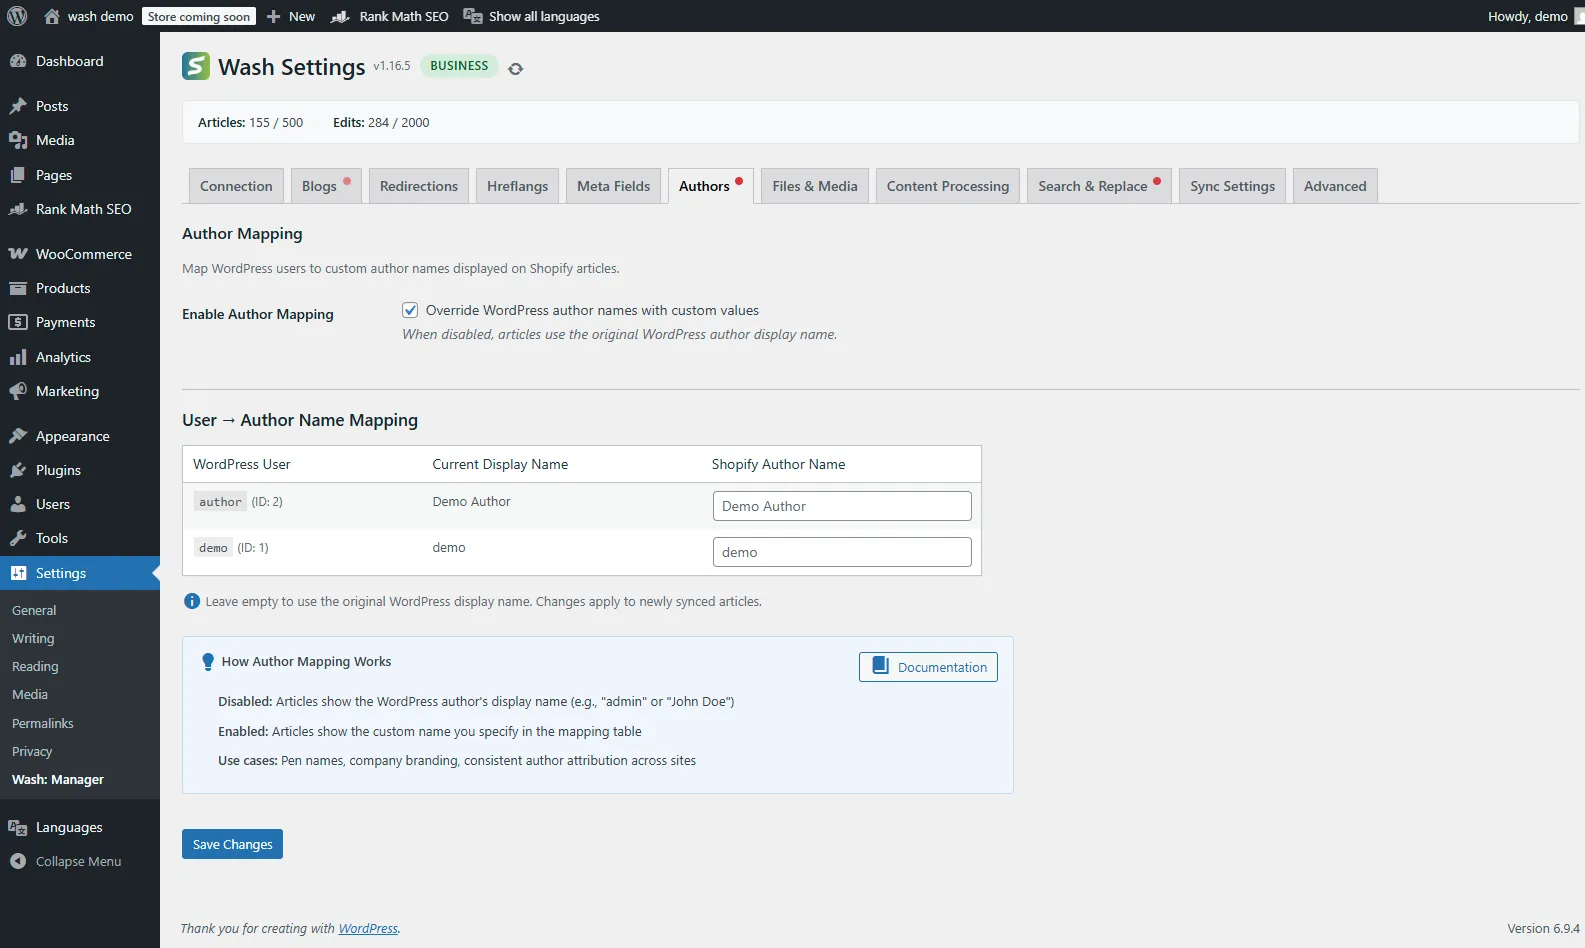
Task: Click Show all languages icon
Action: (x=473, y=16)
